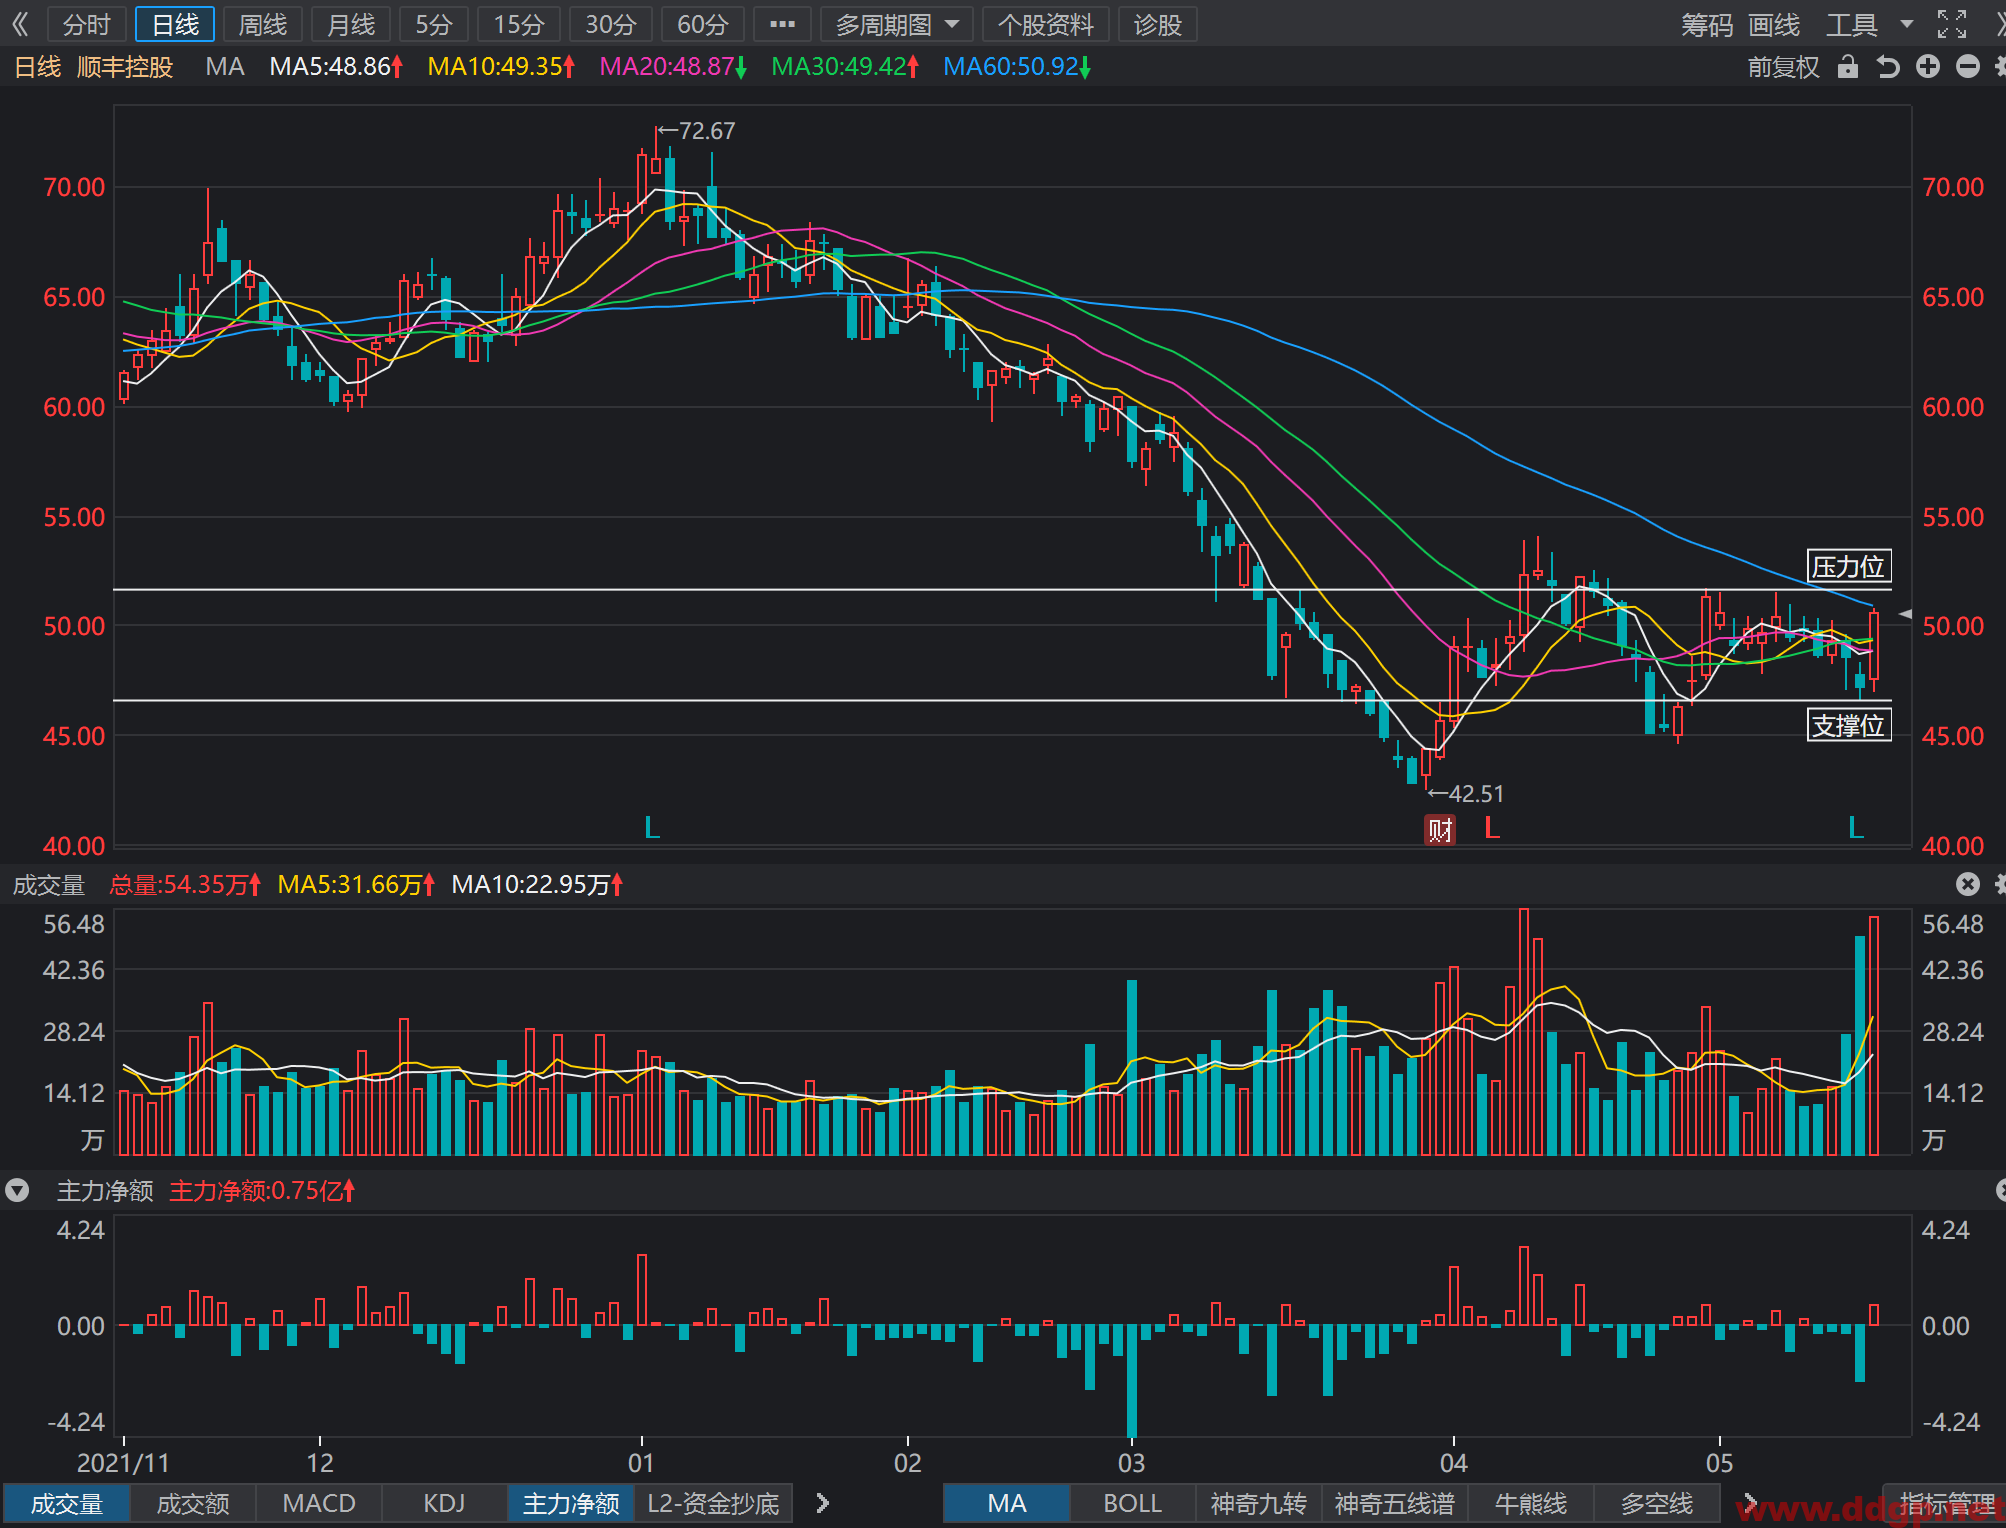Toggle the 前复权 price adjustment mode
This screenshot has height=1528, width=2006.
click(1783, 67)
